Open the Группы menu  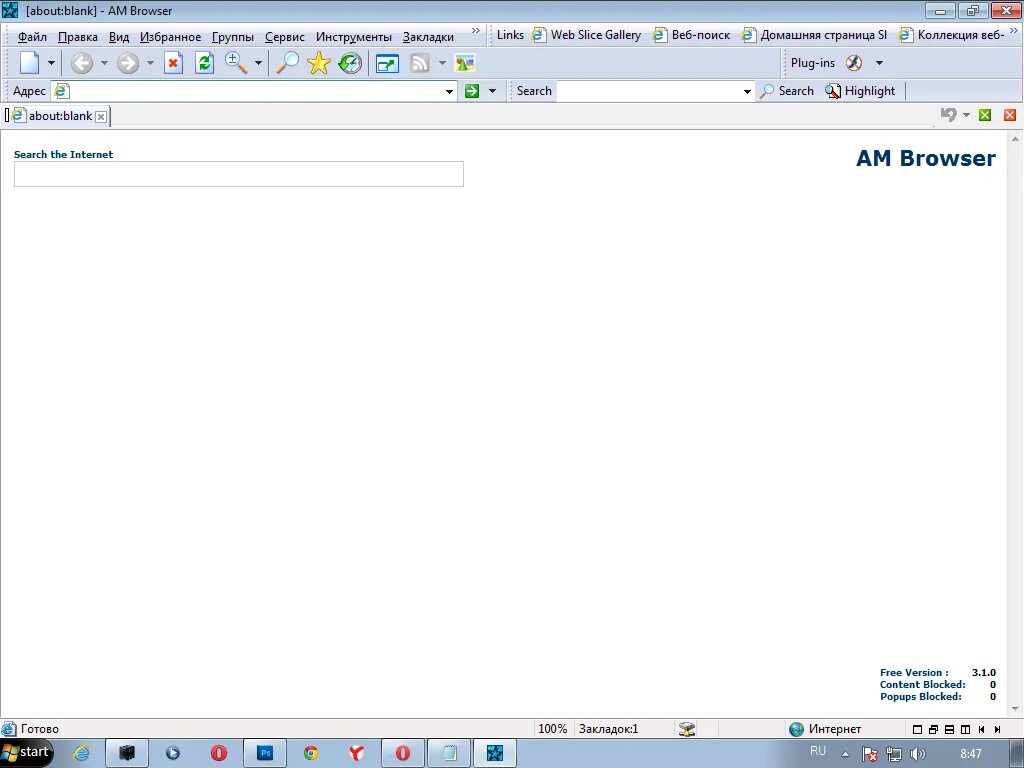pos(232,37)
